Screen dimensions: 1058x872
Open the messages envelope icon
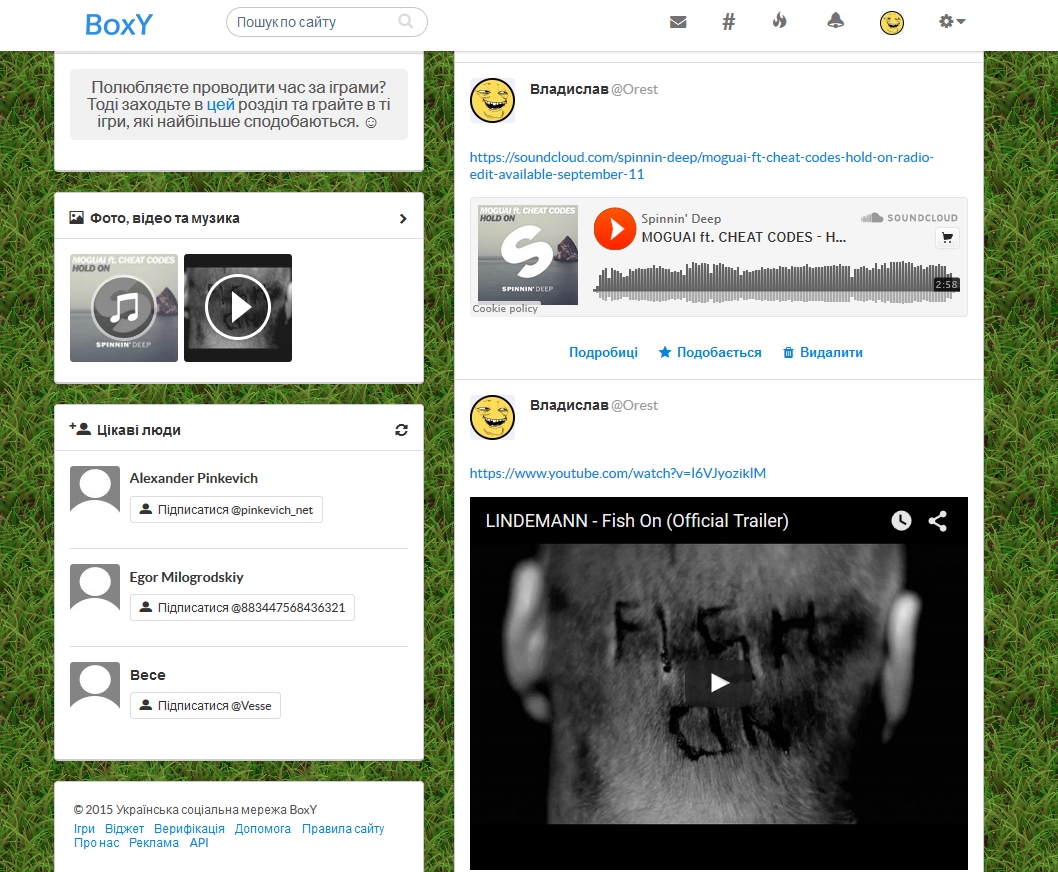678,22
